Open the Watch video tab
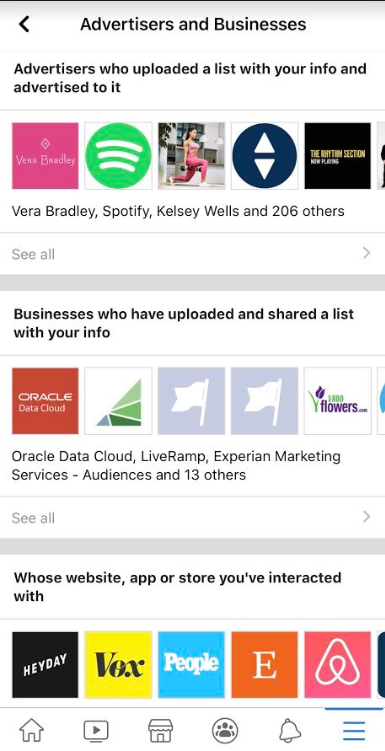The height and width of the screenshot is (751, 385). point(96,730)
